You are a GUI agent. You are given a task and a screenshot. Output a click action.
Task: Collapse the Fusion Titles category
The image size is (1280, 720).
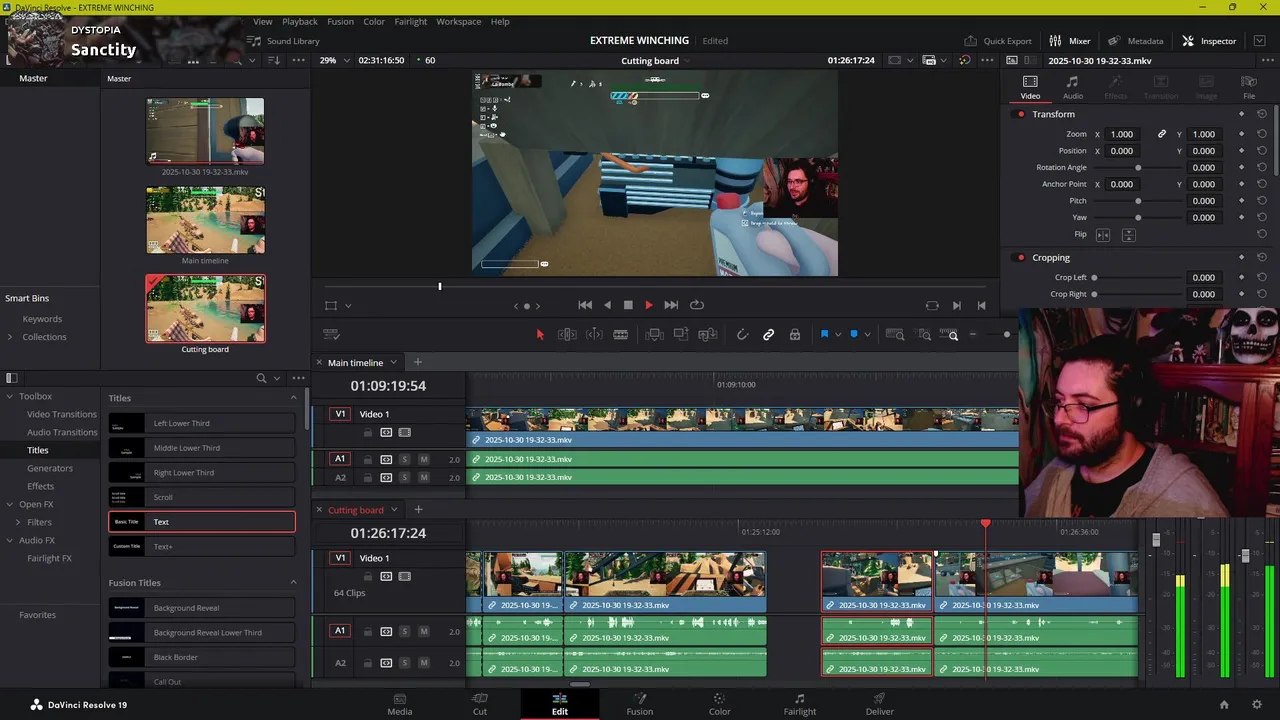[294, 583]
